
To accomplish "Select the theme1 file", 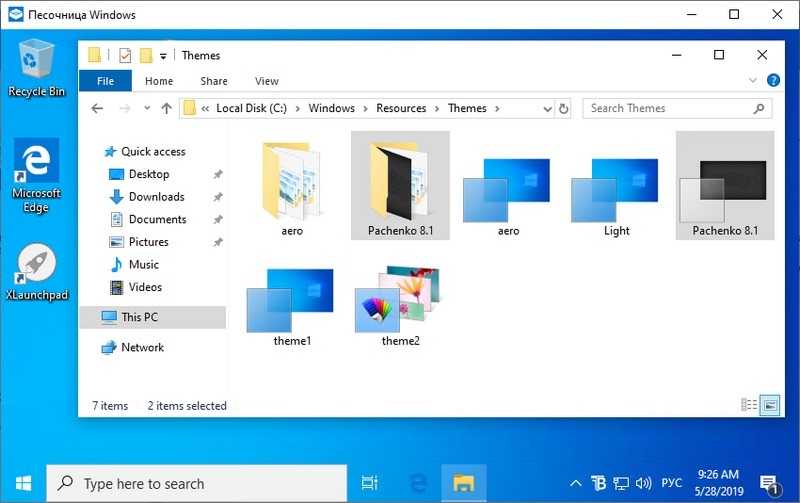I will coord(292,306).
